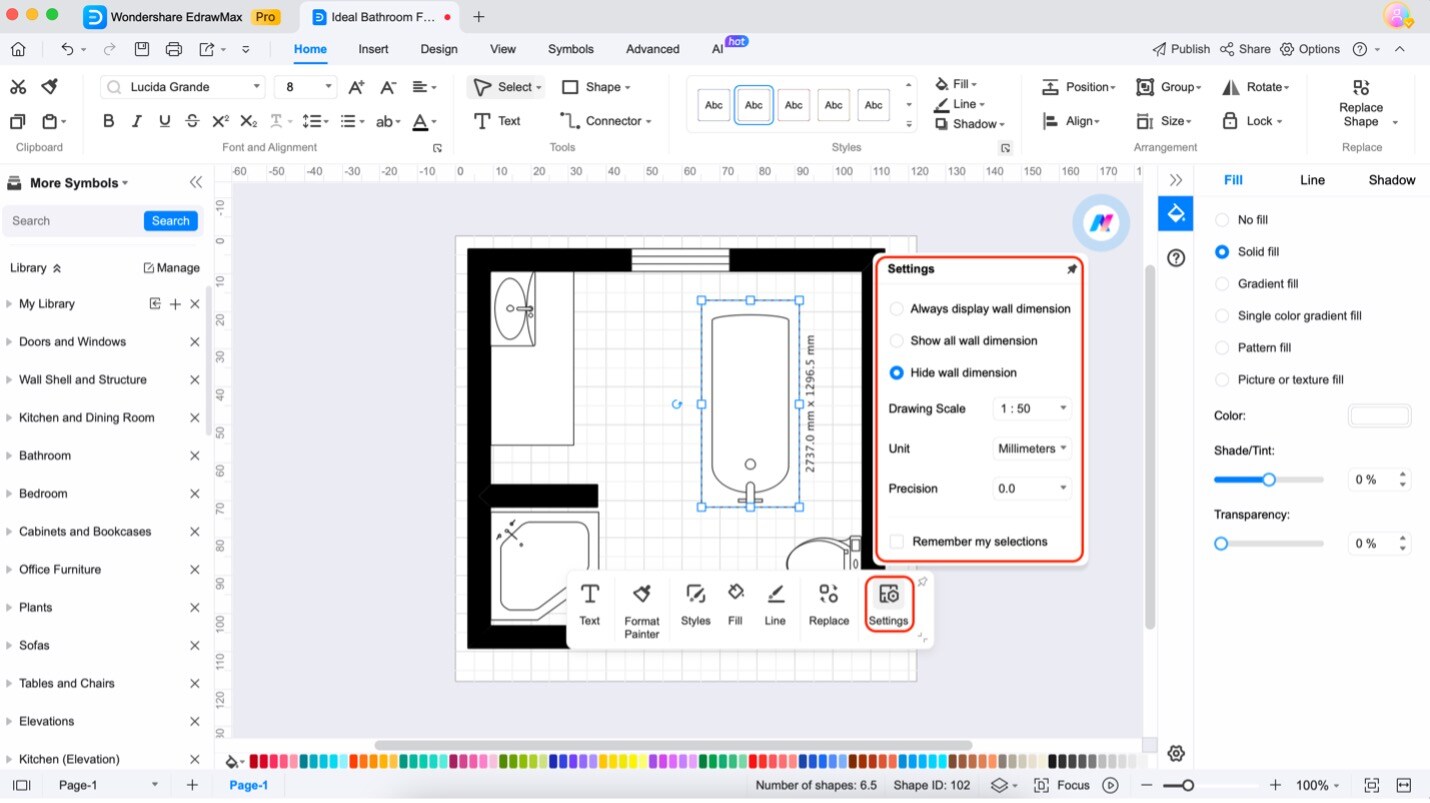Click the Cut scissors icon
Viewport: 1430px width, 803px height.
point(18,87)
